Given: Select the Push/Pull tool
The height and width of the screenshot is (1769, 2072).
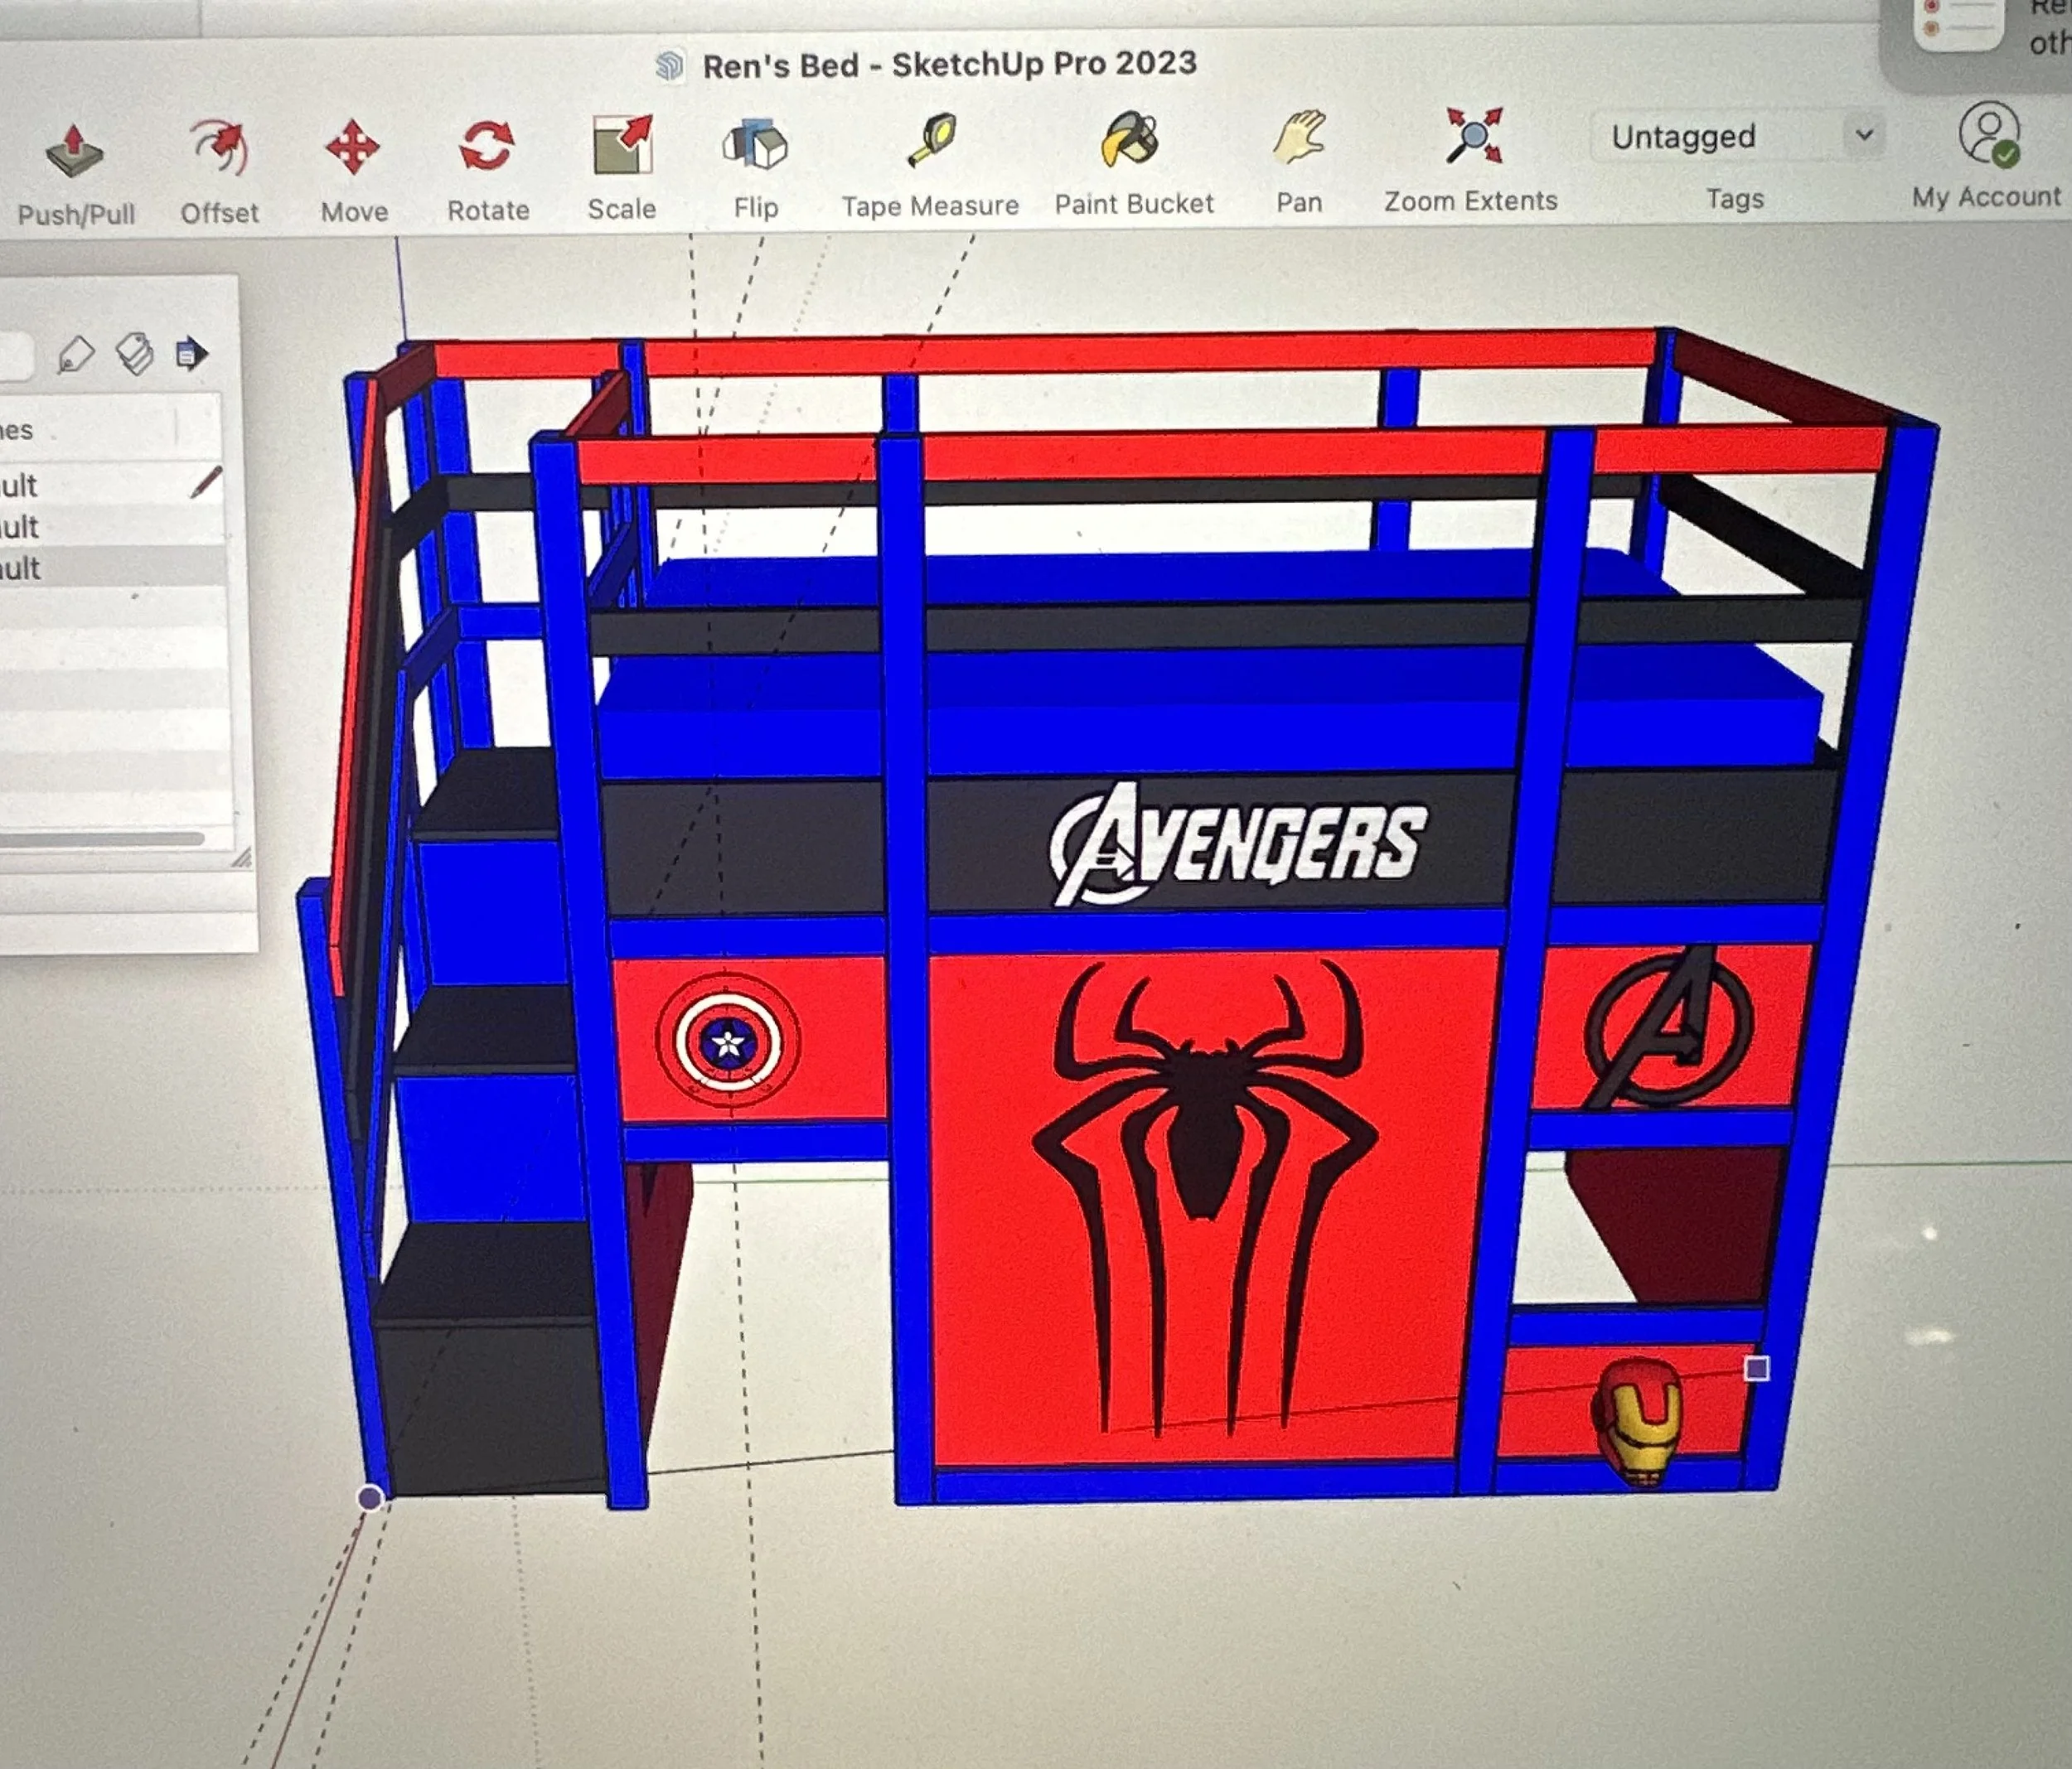Looking at the screenshot, I should coord(74,152).
